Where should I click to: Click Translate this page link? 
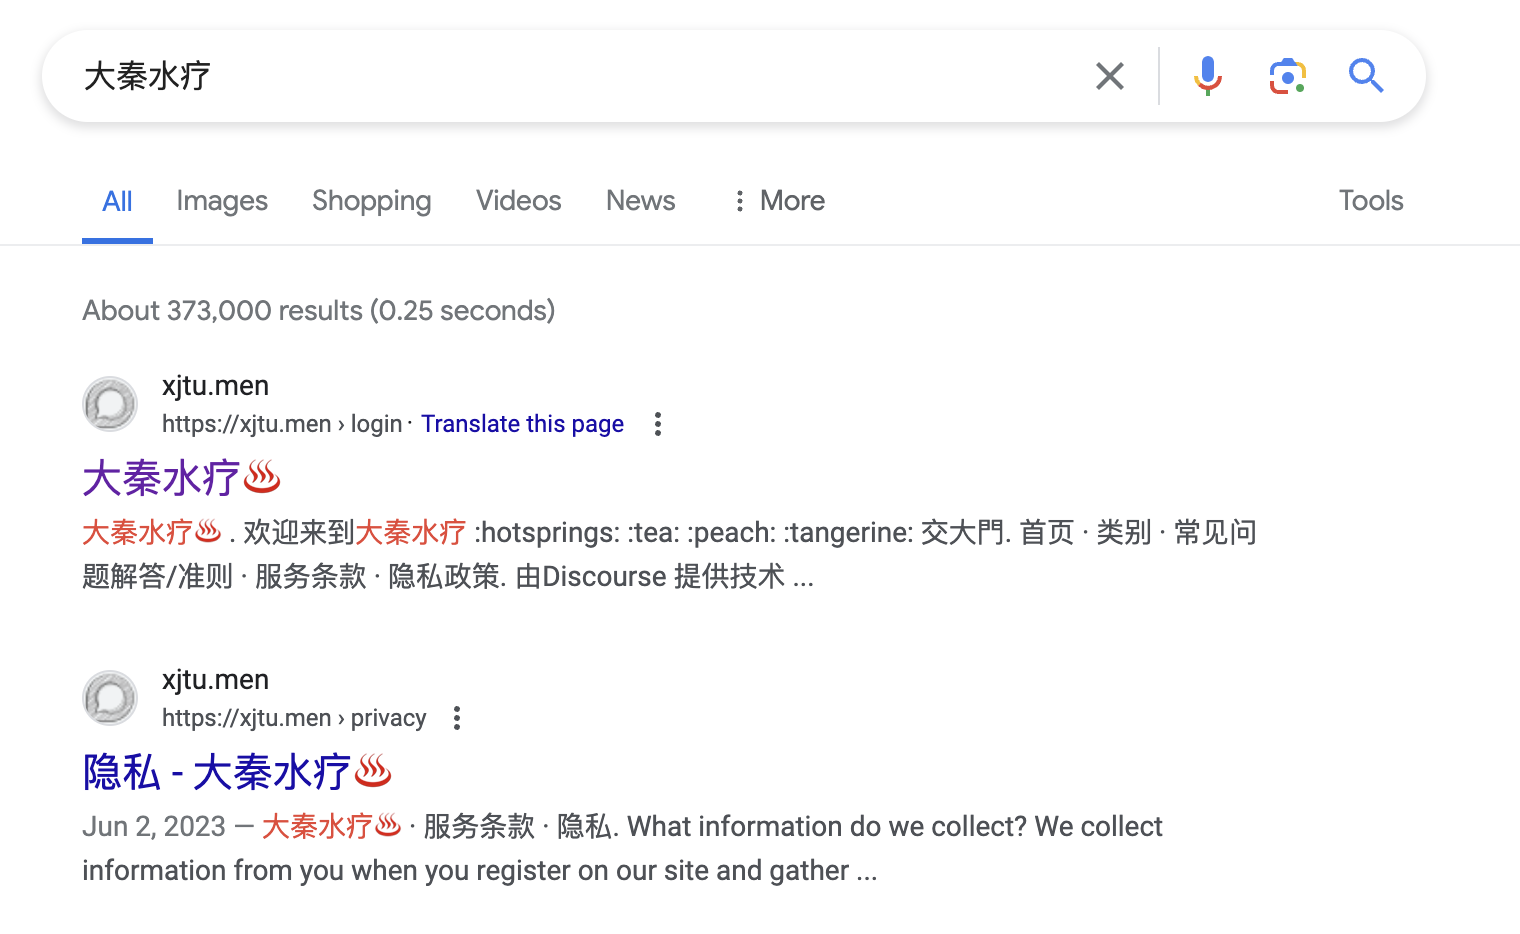coord(522,424)
